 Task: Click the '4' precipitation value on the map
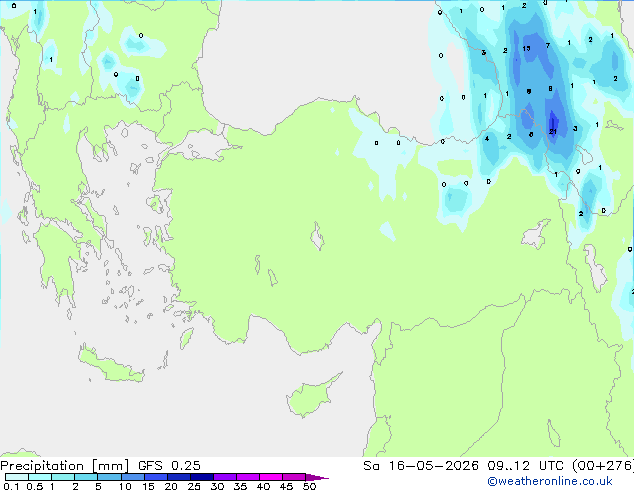[487, 139]
